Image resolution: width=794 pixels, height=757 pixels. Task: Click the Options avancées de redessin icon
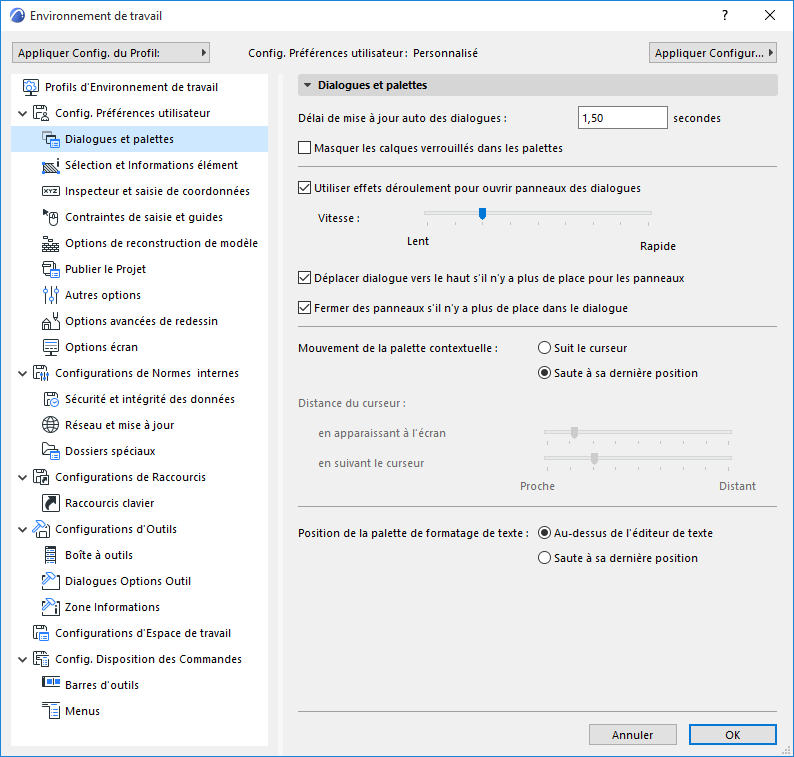click(x=51, y=321)
